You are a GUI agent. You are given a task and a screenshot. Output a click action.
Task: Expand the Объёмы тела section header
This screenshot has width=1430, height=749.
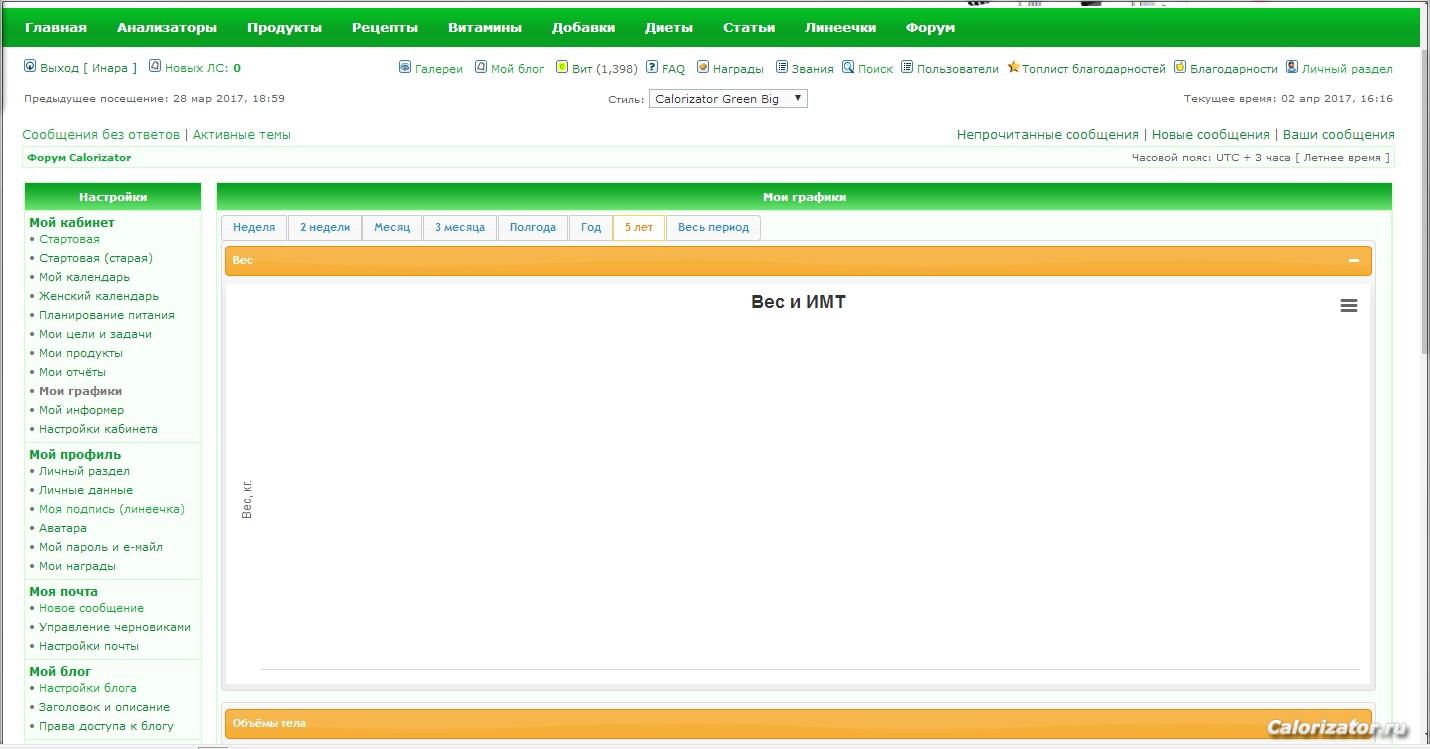point(797,723)
